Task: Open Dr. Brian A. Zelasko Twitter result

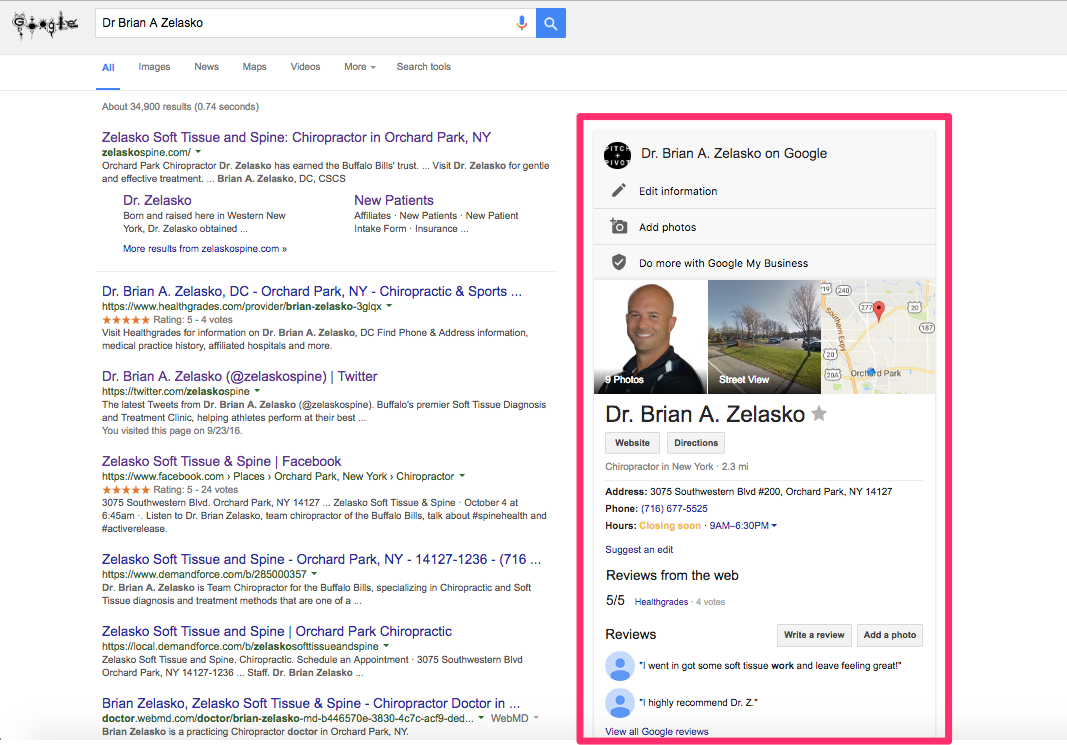Action: pos(240,376)
